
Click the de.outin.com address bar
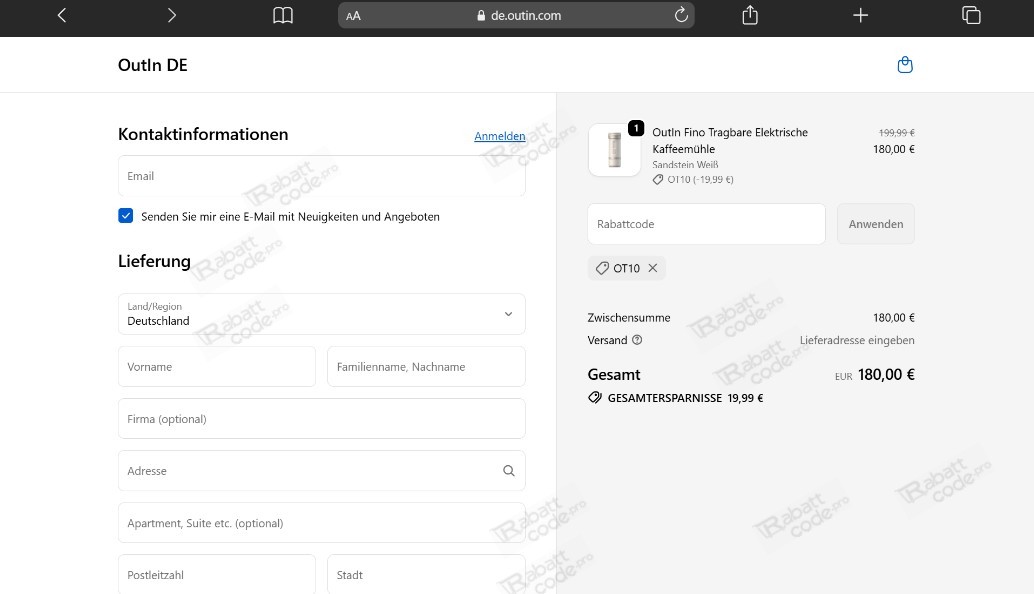point(516,15)
